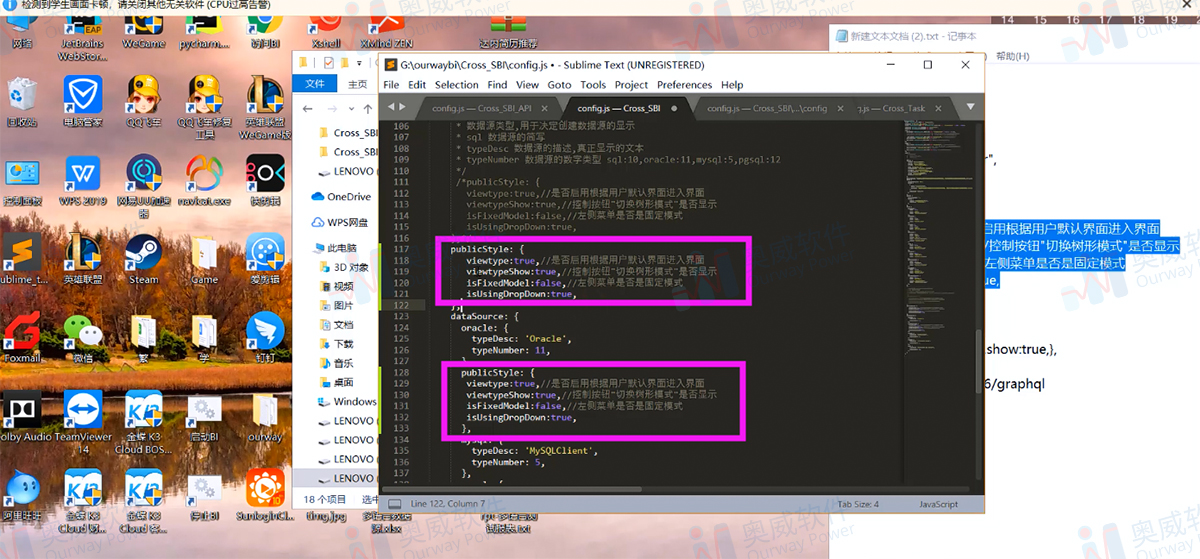Select WPS网盘 in Explorer navigation pane
Screen dimensions: 1200x559
point(339,222)
